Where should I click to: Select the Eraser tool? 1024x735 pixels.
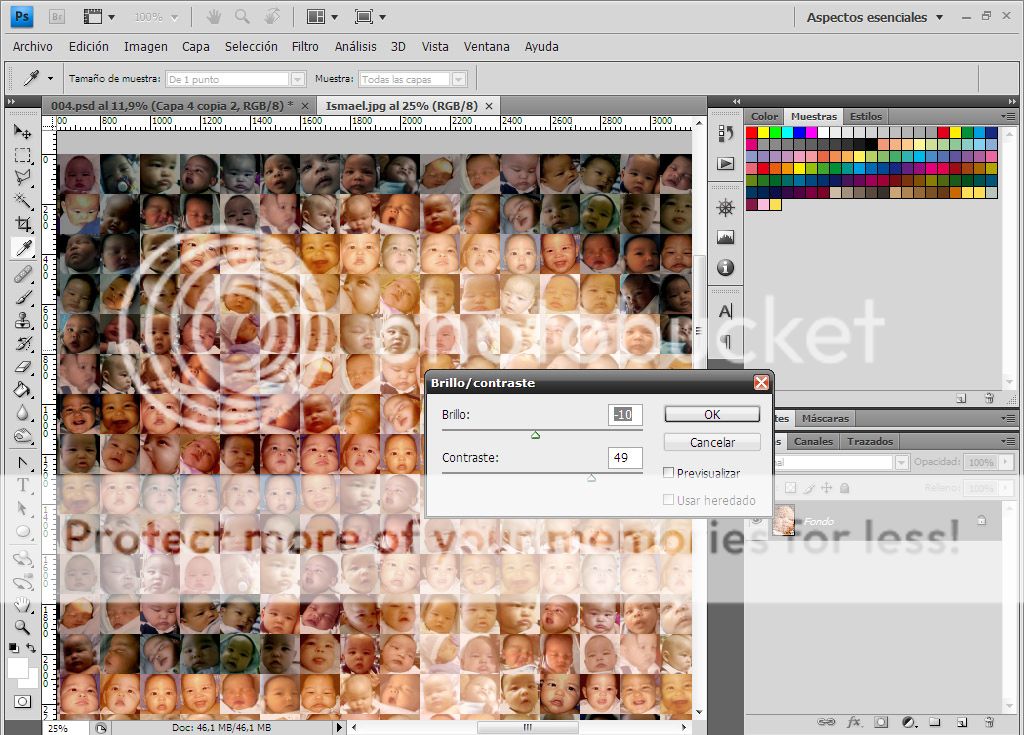click(x=23, y=367)
